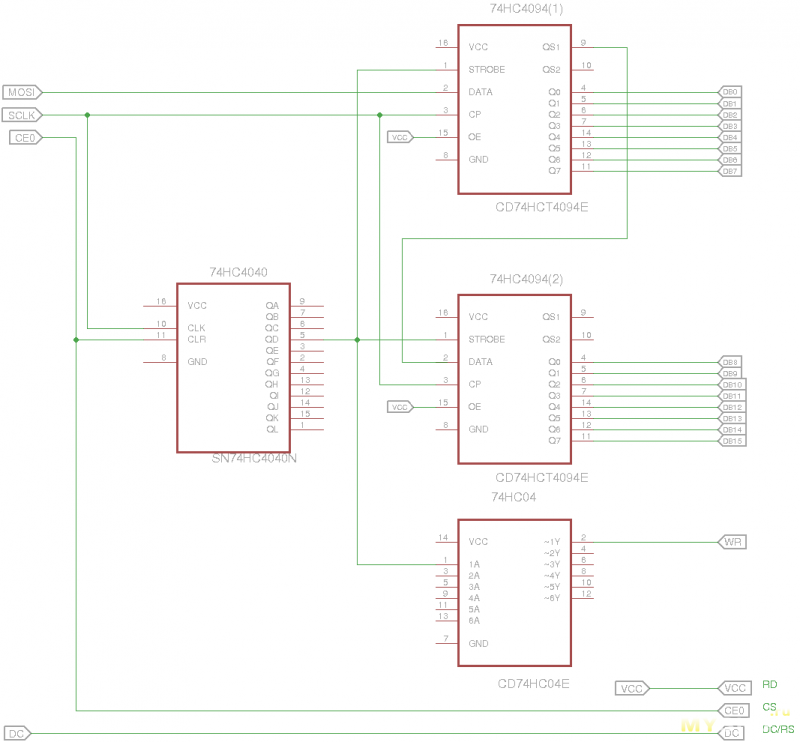
Task: Select the QA output label on 74HC4040
Action: pos(272,306)
